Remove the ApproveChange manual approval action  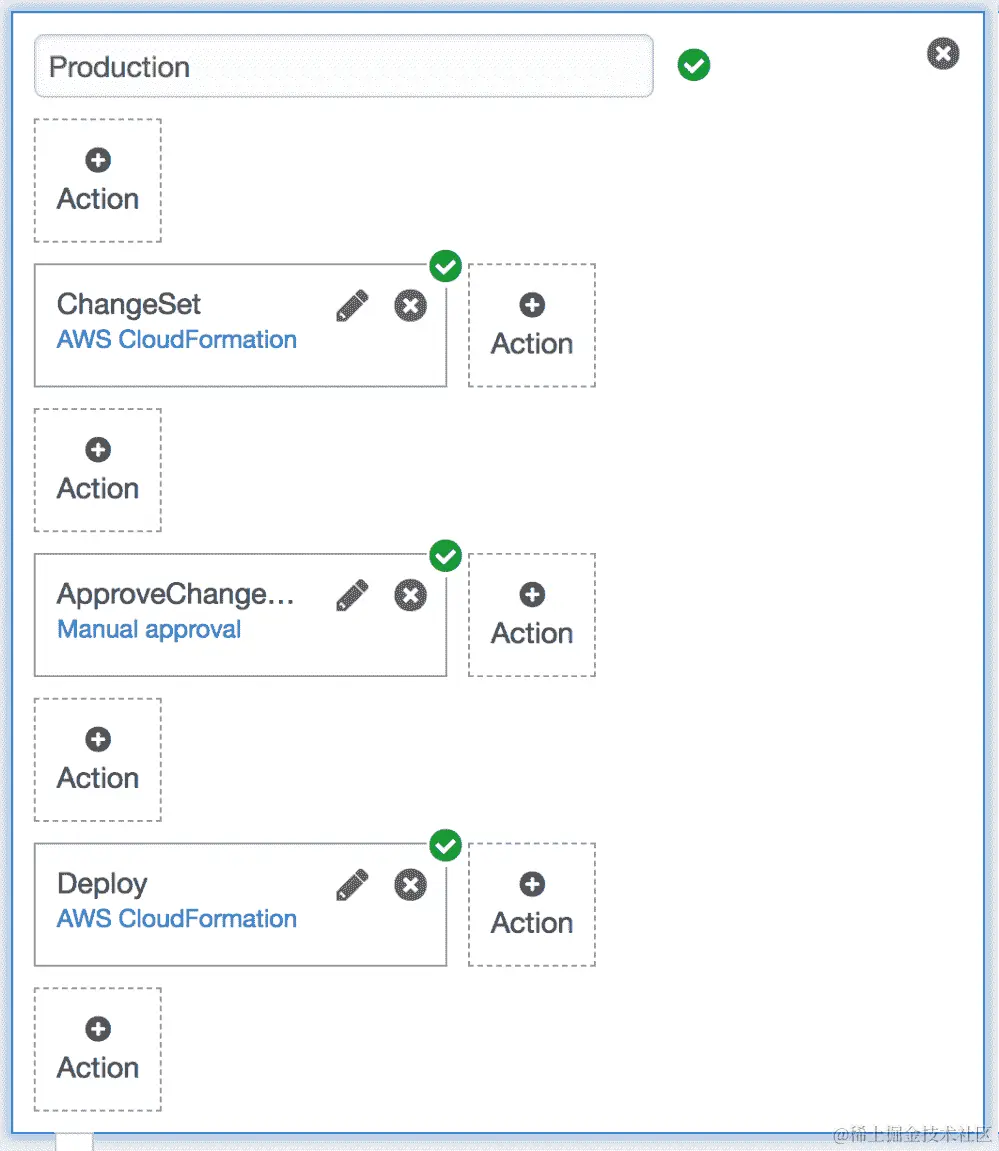coord(410,596)
